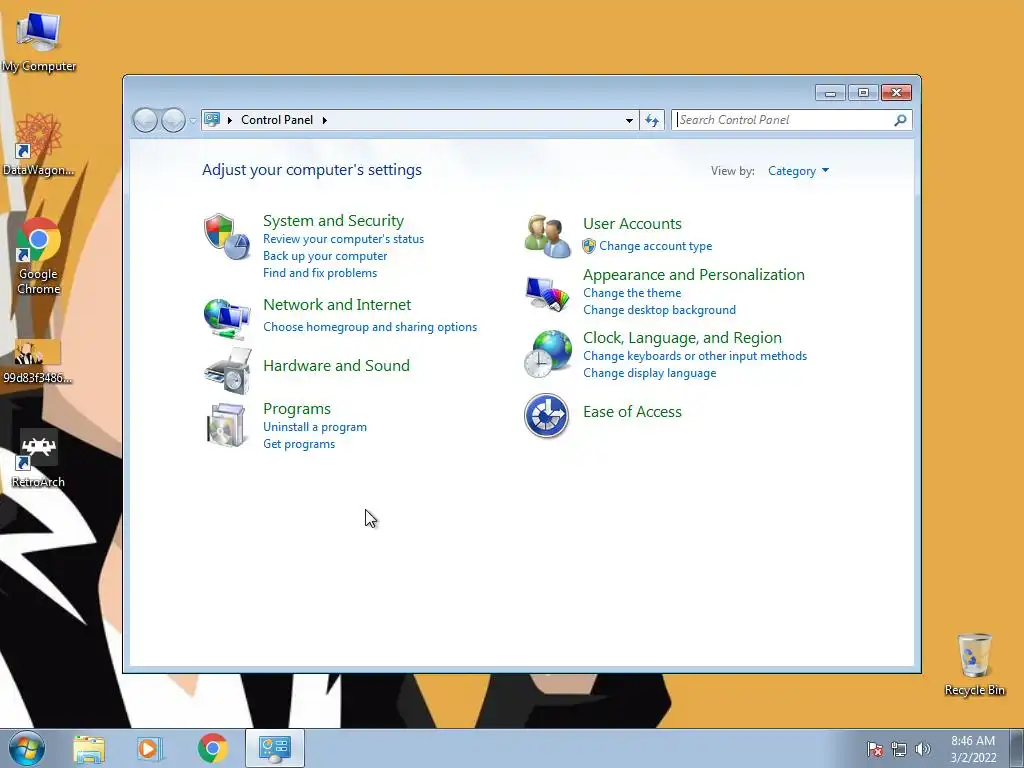1024x768 pixels.
Task: Select the RetroArch desktop shortcut
Action: click(38, 459)
